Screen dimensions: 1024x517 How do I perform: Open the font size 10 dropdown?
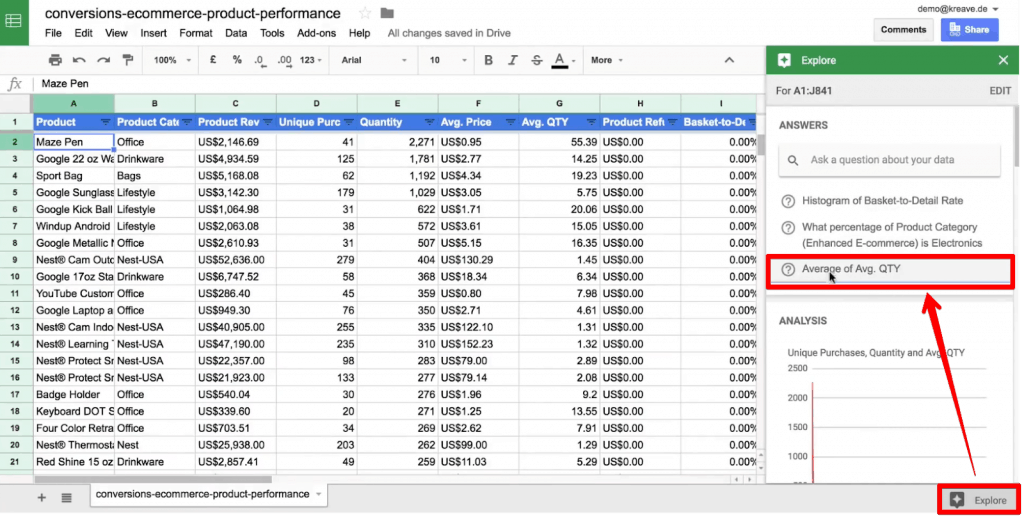[x=448, y=60]
